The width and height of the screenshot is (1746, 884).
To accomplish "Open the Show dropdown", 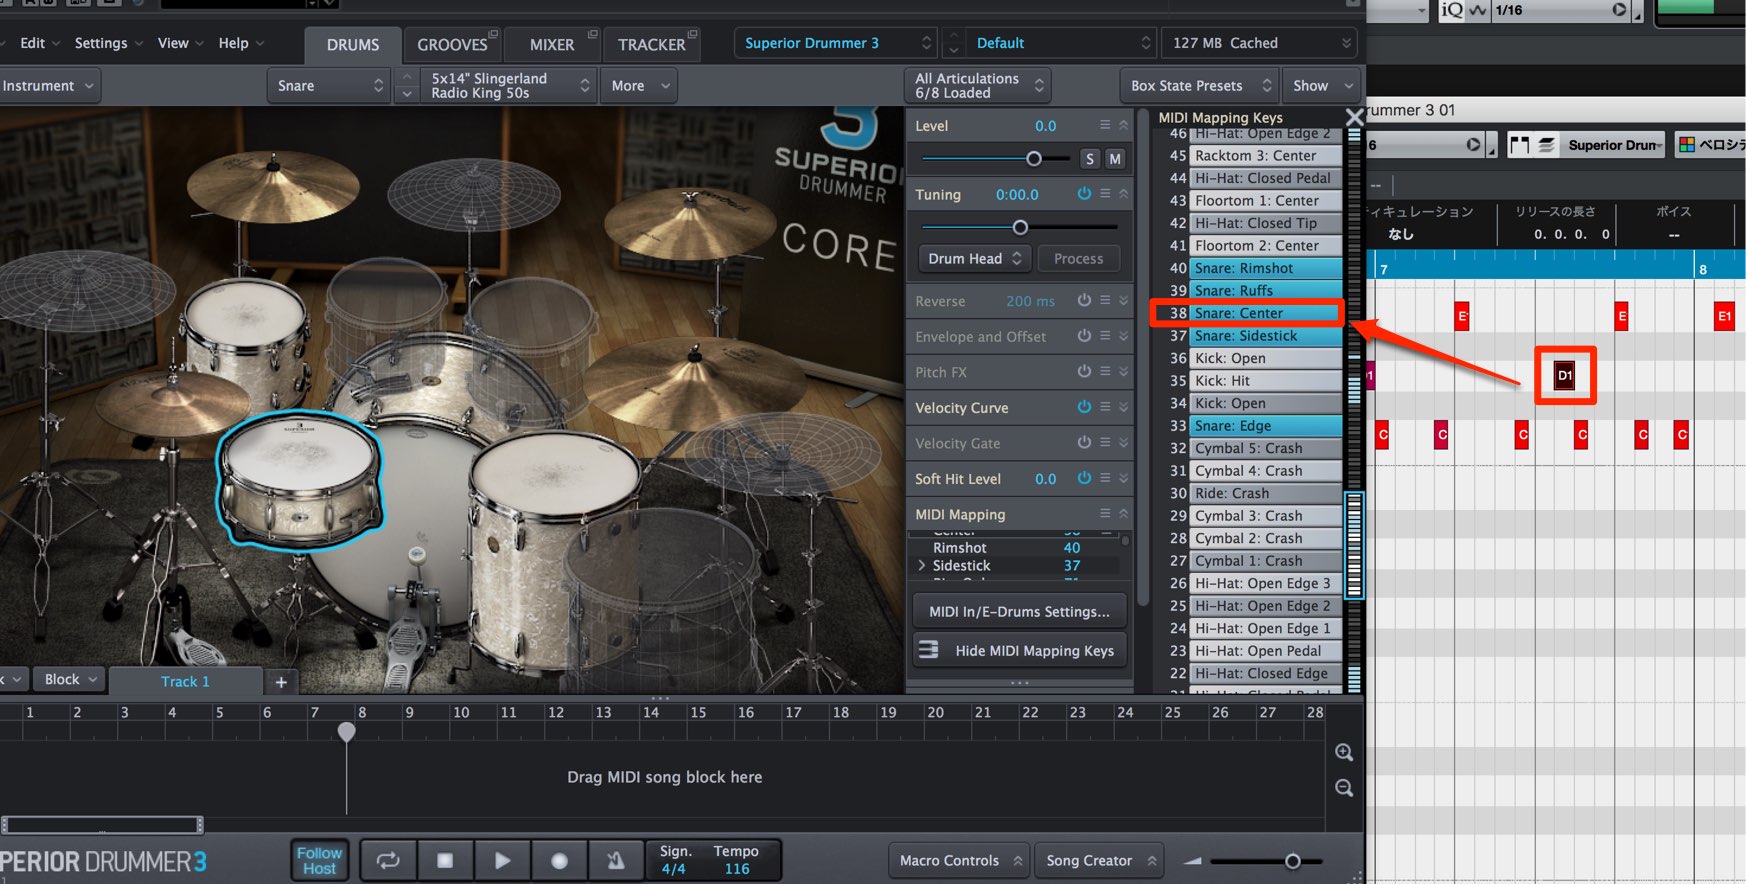I will tap(1322, 86).
